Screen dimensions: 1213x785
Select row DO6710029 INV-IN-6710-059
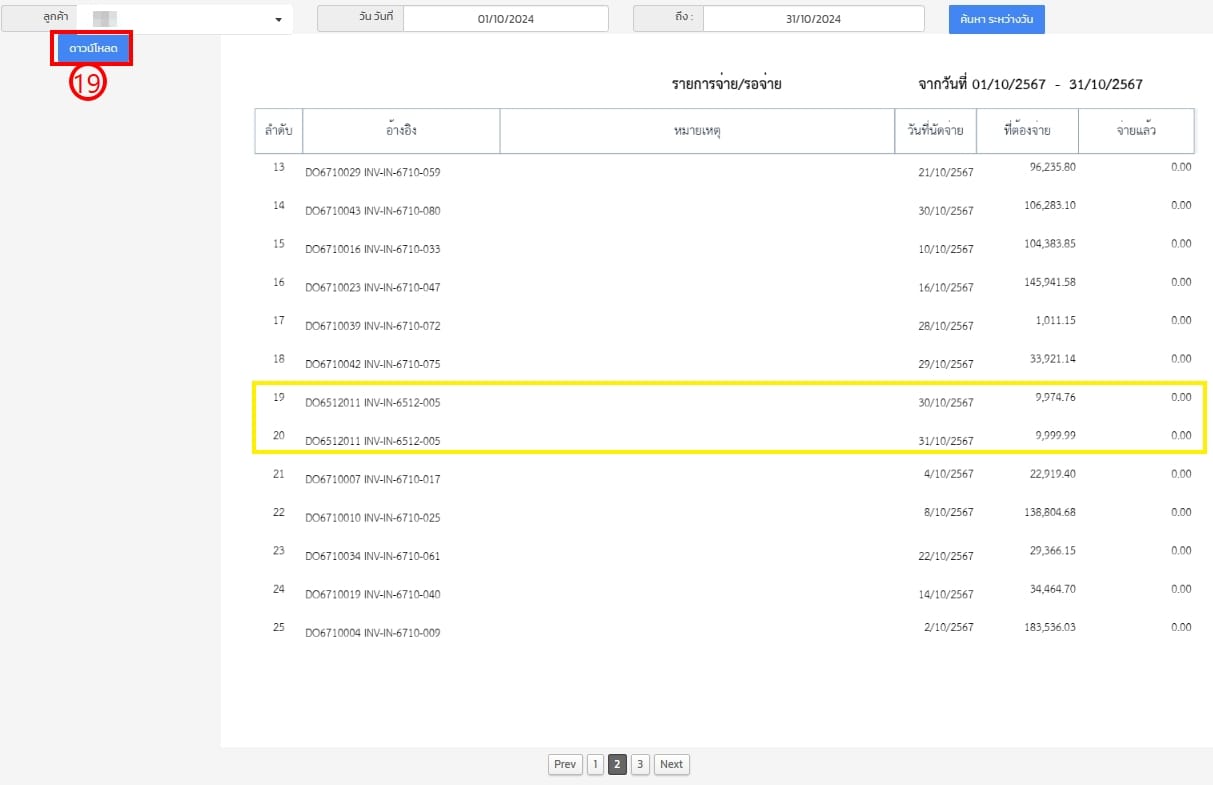pos(372,173)
